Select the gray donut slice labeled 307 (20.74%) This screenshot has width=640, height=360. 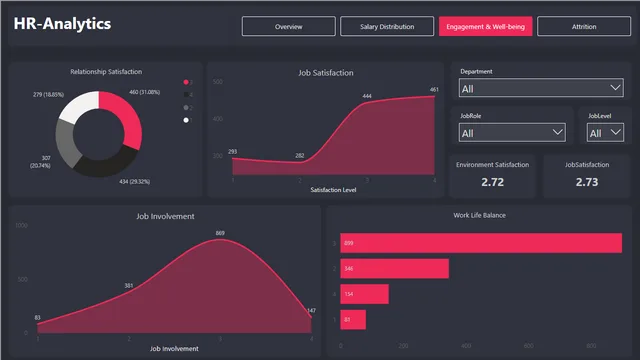(67, 143)
